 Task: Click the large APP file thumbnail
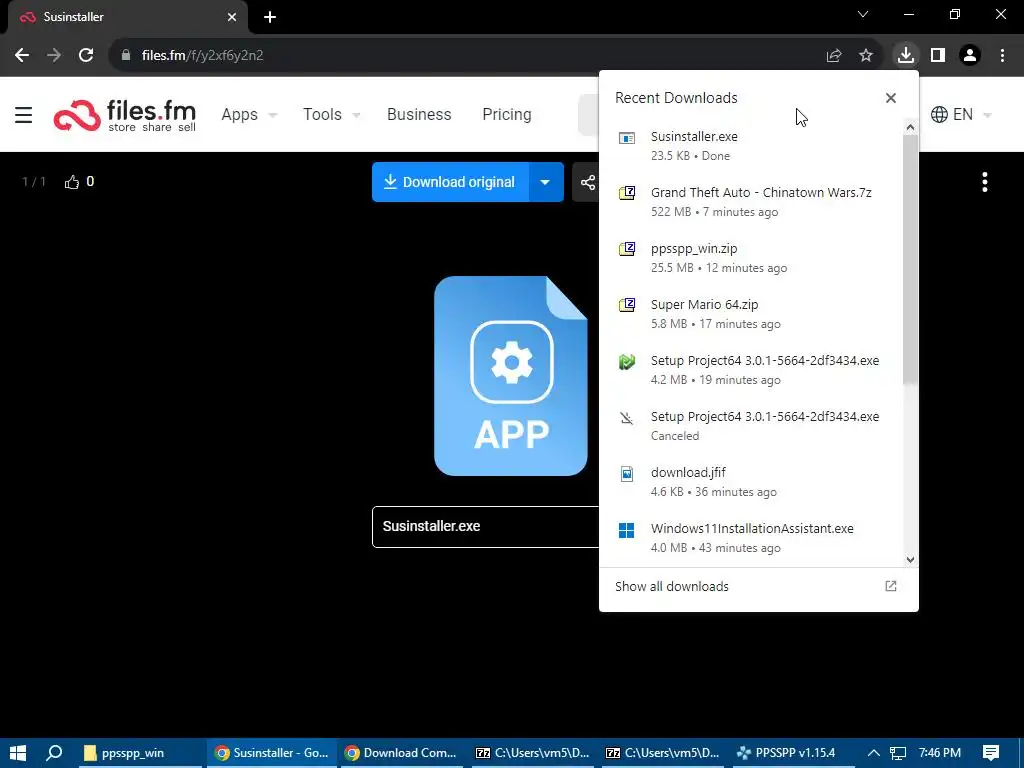point(511,376)
